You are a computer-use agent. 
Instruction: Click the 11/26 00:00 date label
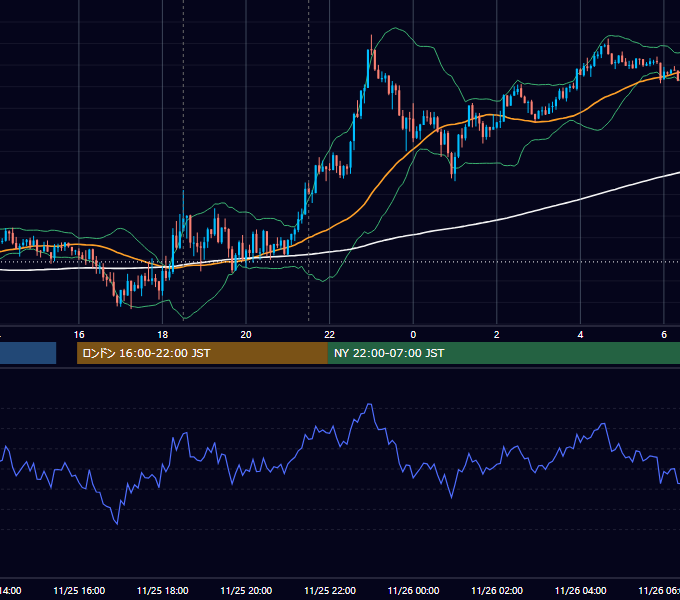[x=413, y=591]
